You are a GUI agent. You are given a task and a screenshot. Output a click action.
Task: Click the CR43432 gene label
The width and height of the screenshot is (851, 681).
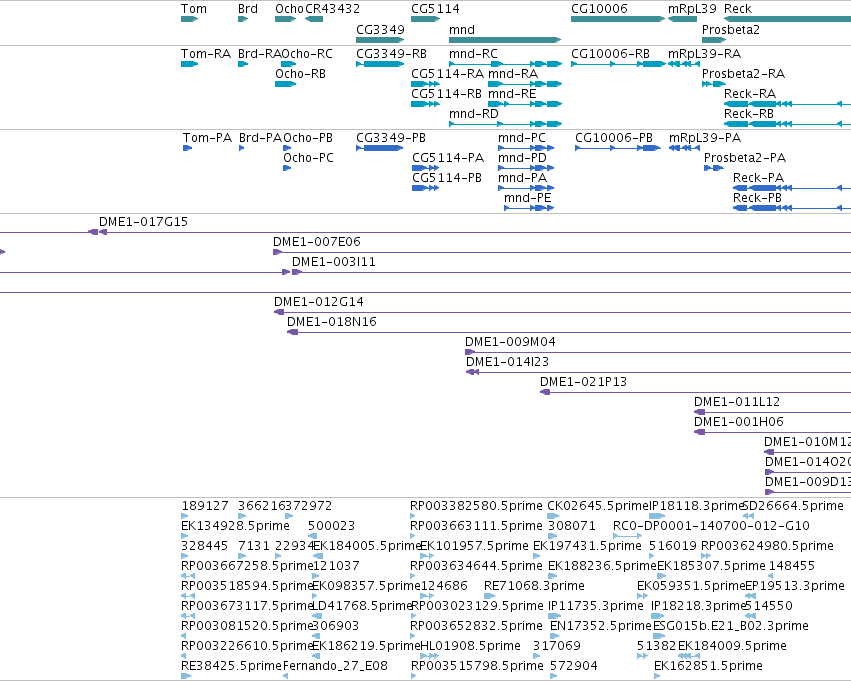click(332, 9)
